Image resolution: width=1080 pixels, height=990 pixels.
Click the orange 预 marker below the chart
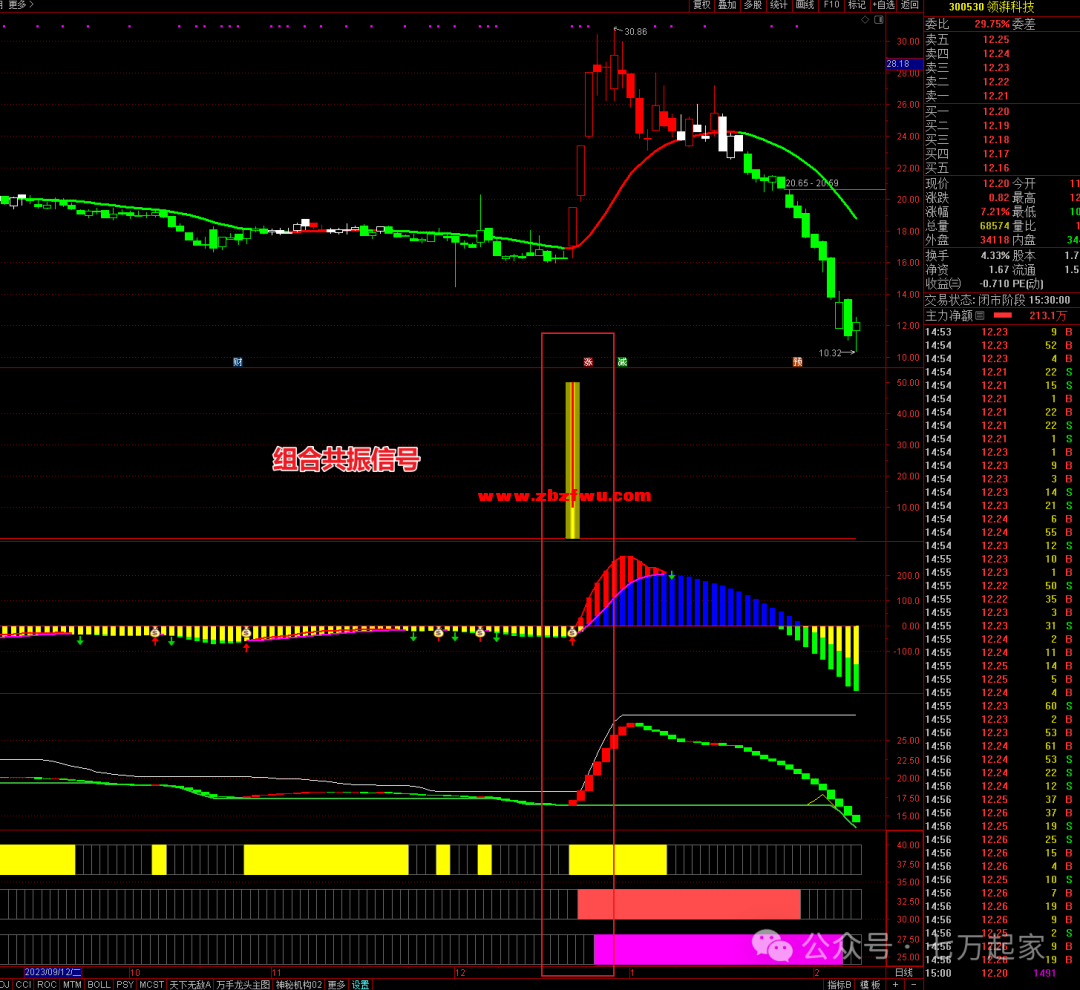[x=798, y=362]
